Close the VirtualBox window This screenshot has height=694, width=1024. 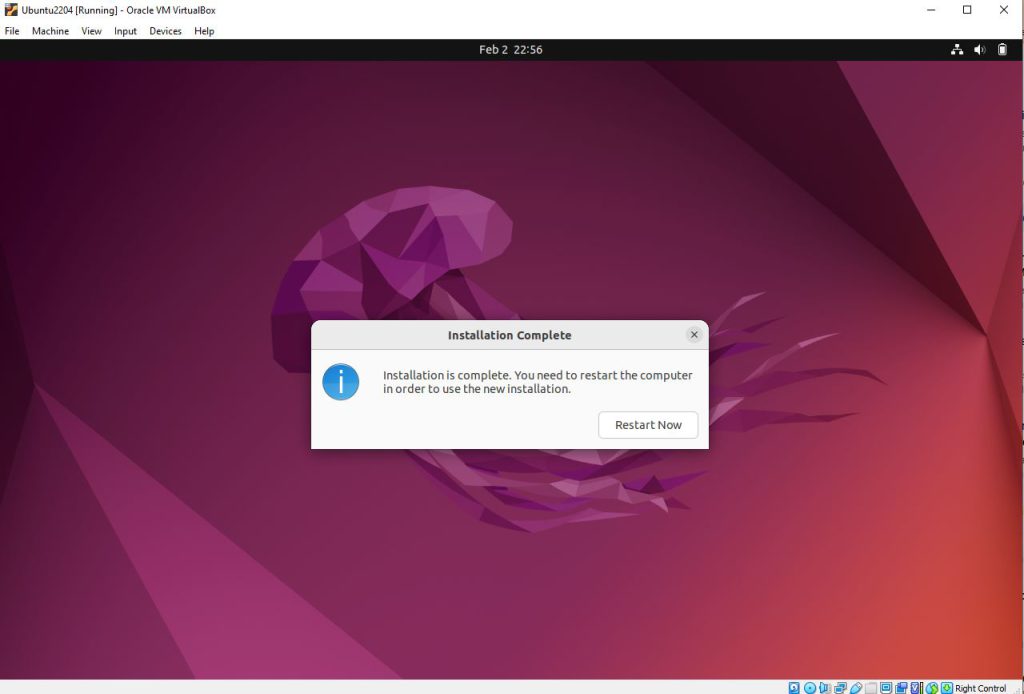[x=1004, y=10]
